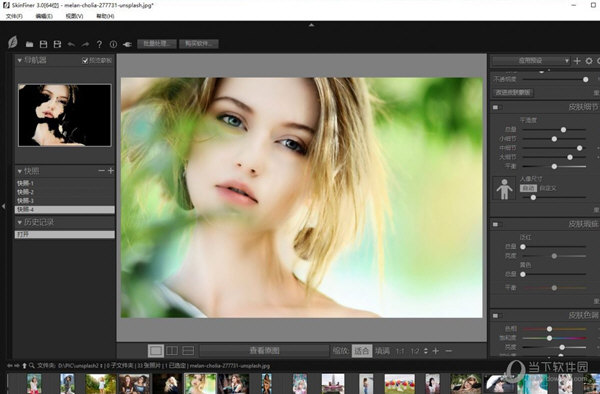Open the info circle icon

click(113, 44)
